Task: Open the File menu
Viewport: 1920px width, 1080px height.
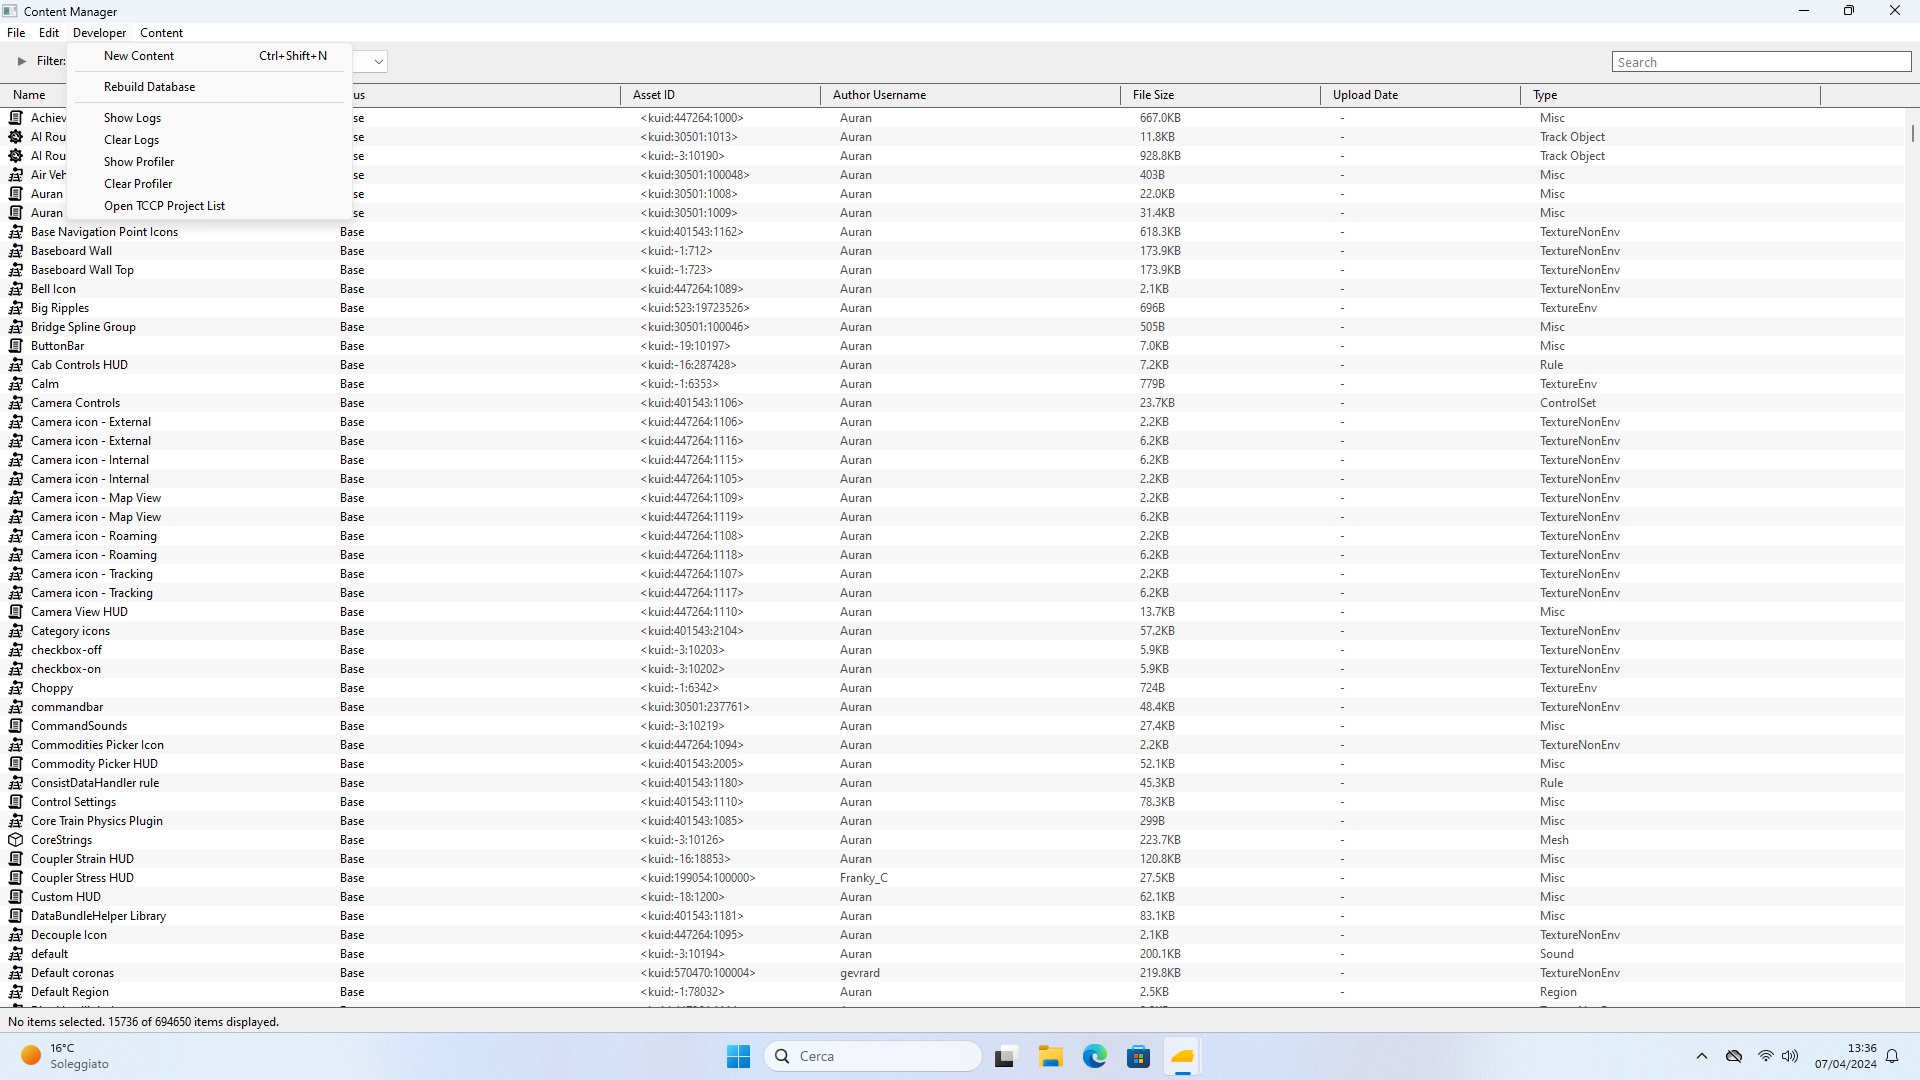Action: 16,33
